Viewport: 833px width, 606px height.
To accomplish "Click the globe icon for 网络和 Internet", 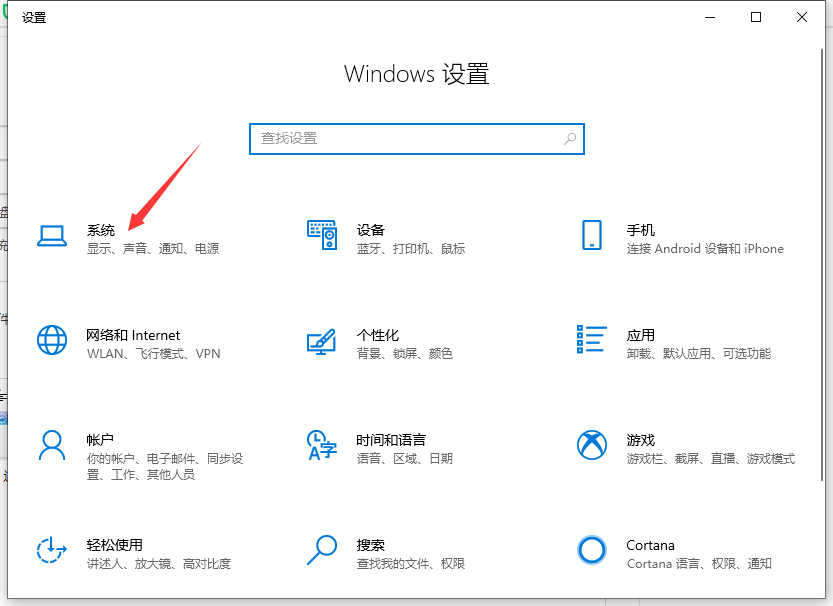I will [51, 340].
